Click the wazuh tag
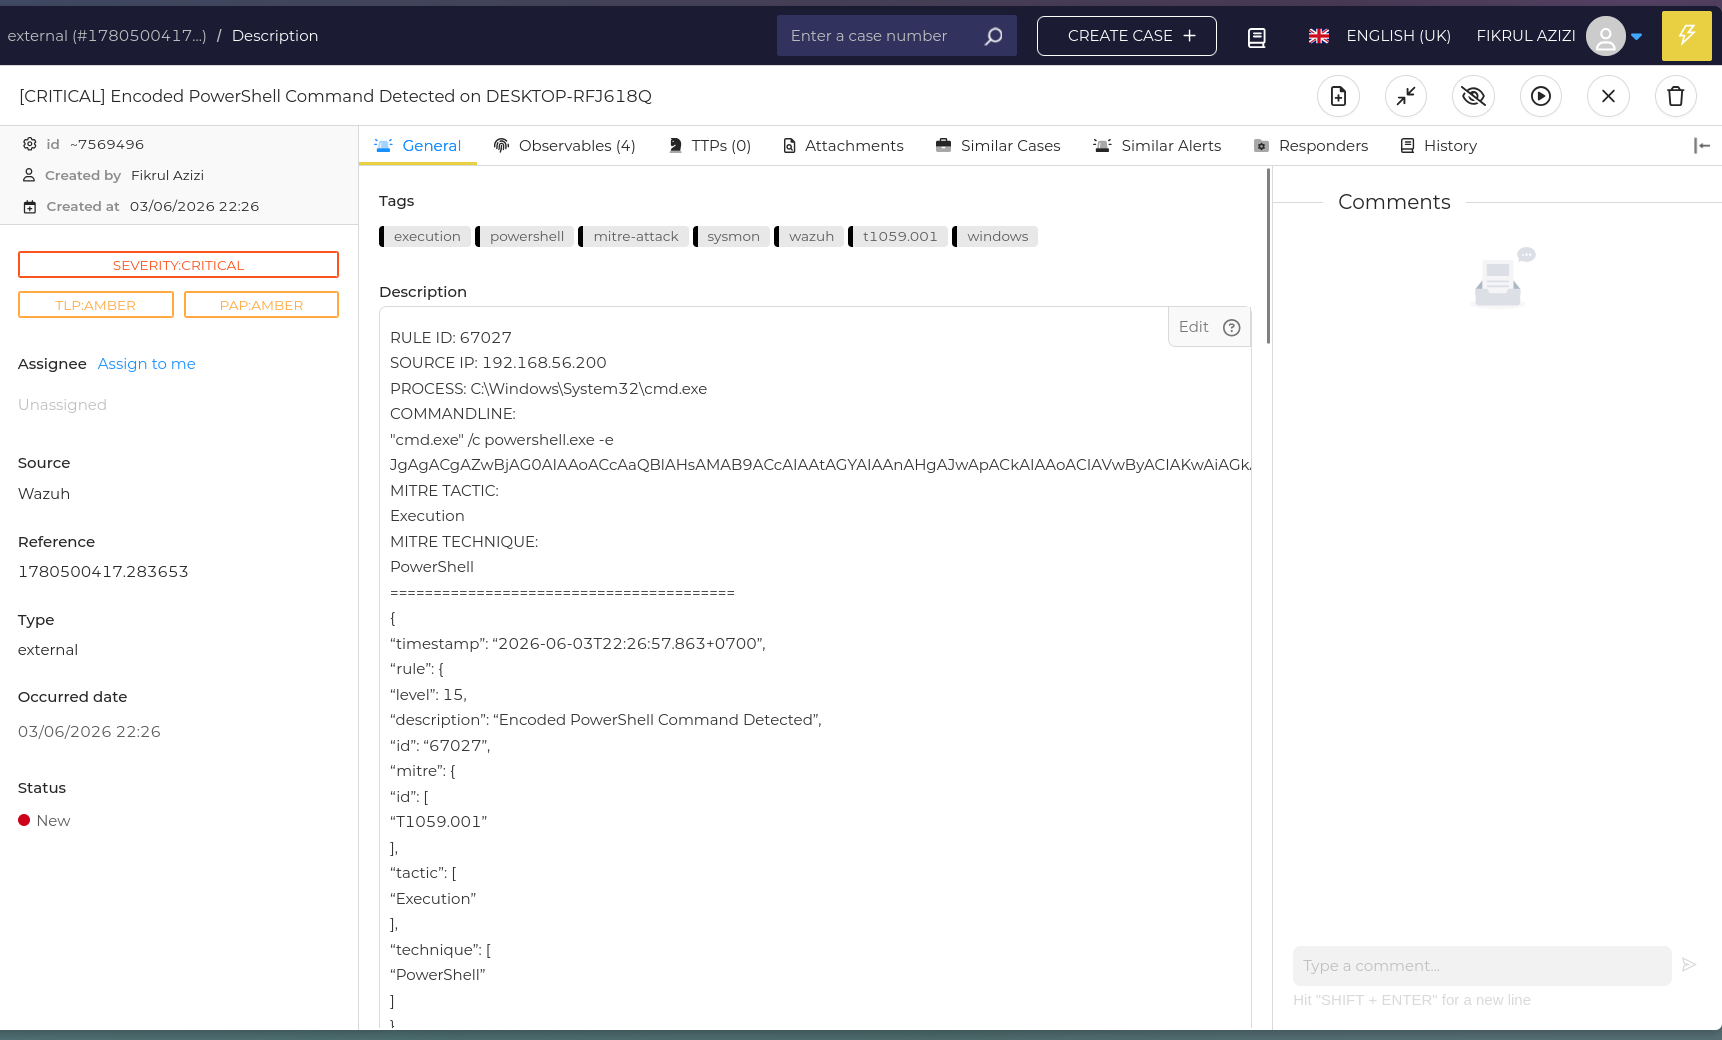Image resolution: width=1722 pixels, height=1040 pixels. (809, 237)
